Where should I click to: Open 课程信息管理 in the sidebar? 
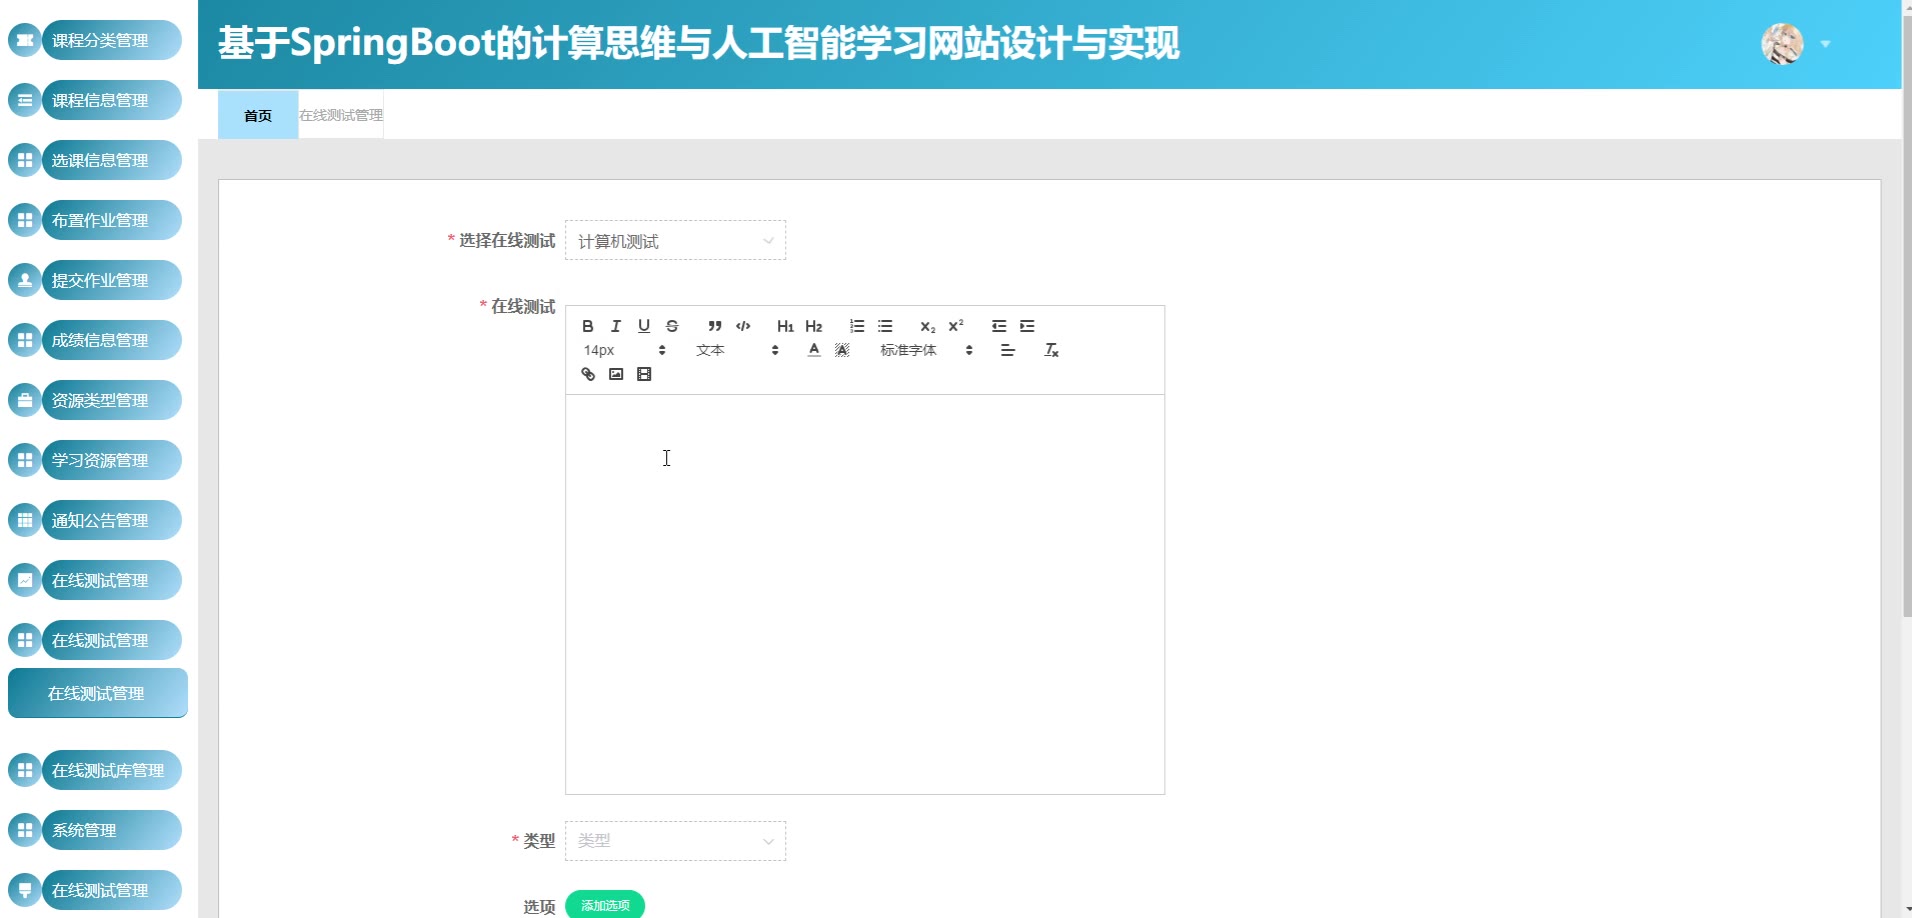95,100
